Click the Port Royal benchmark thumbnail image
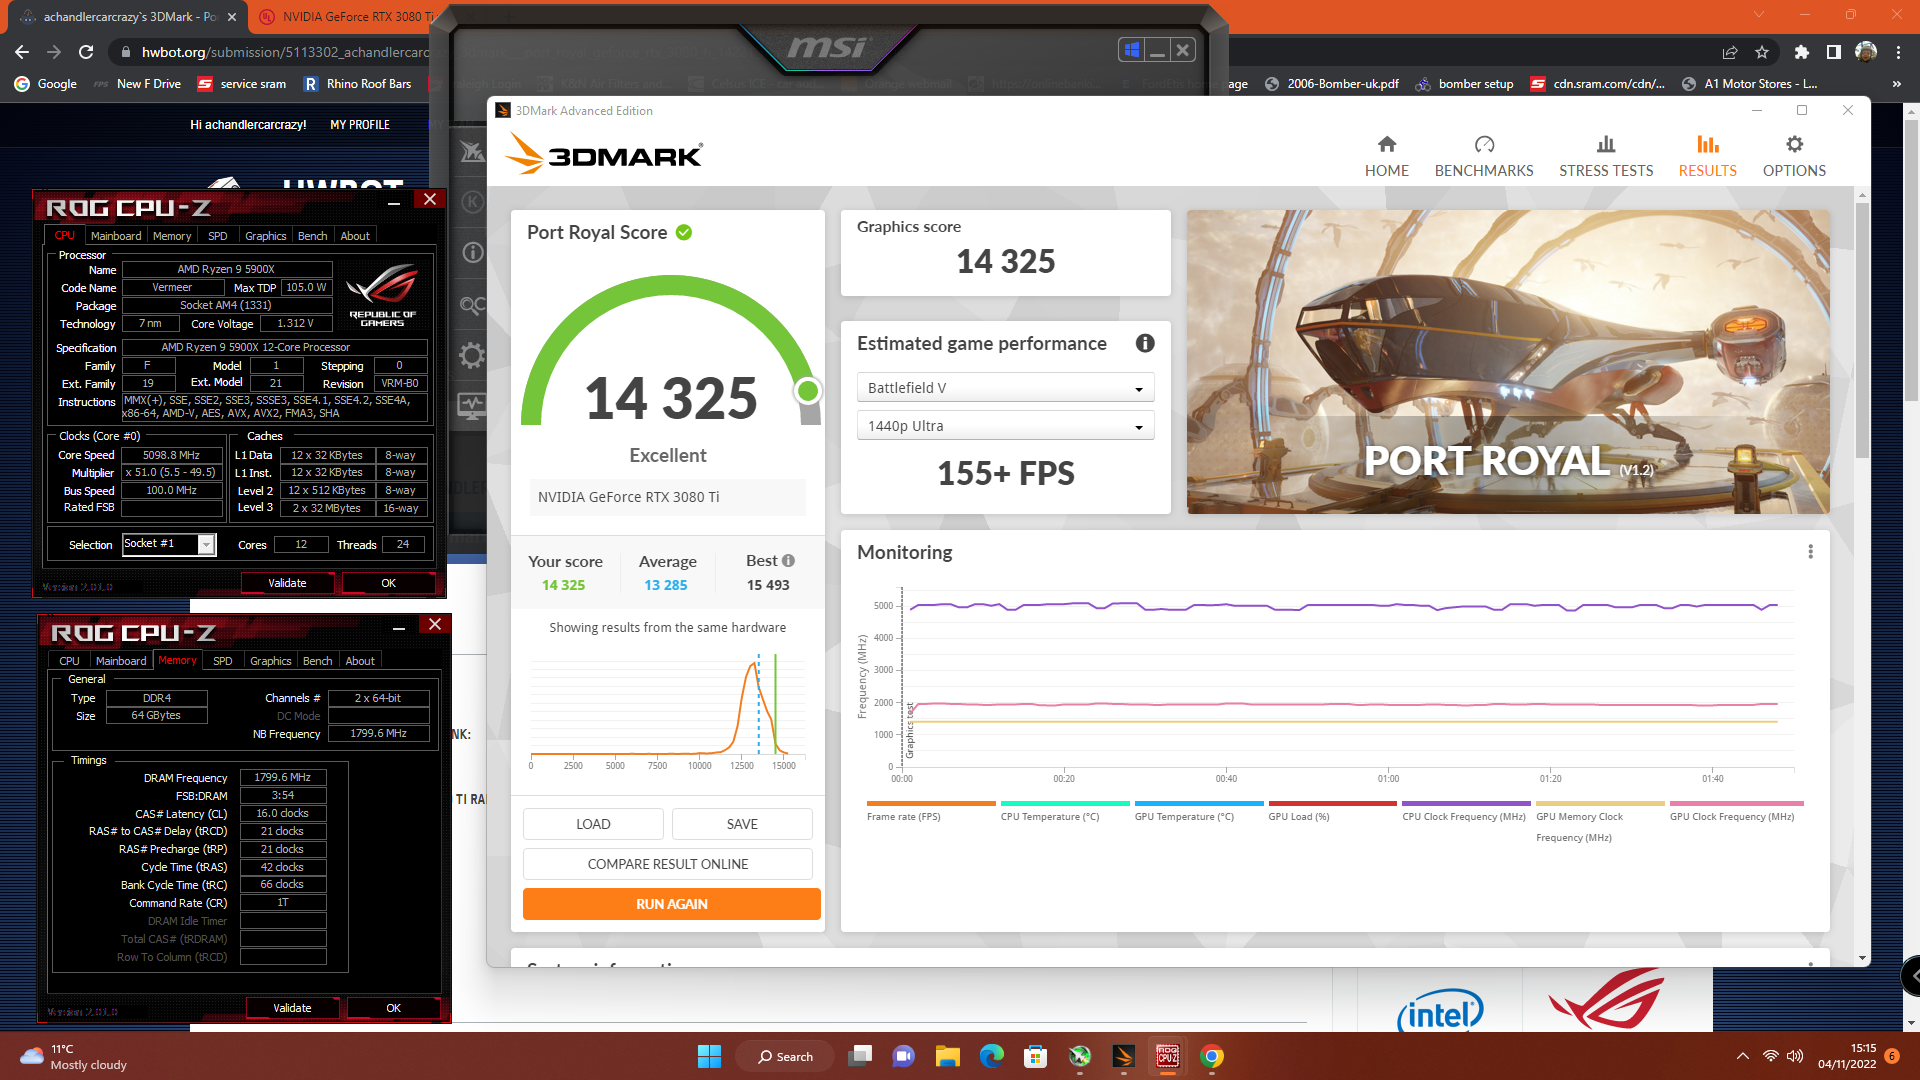This screenshot has height=1080, width=1920. [1508, 362]
